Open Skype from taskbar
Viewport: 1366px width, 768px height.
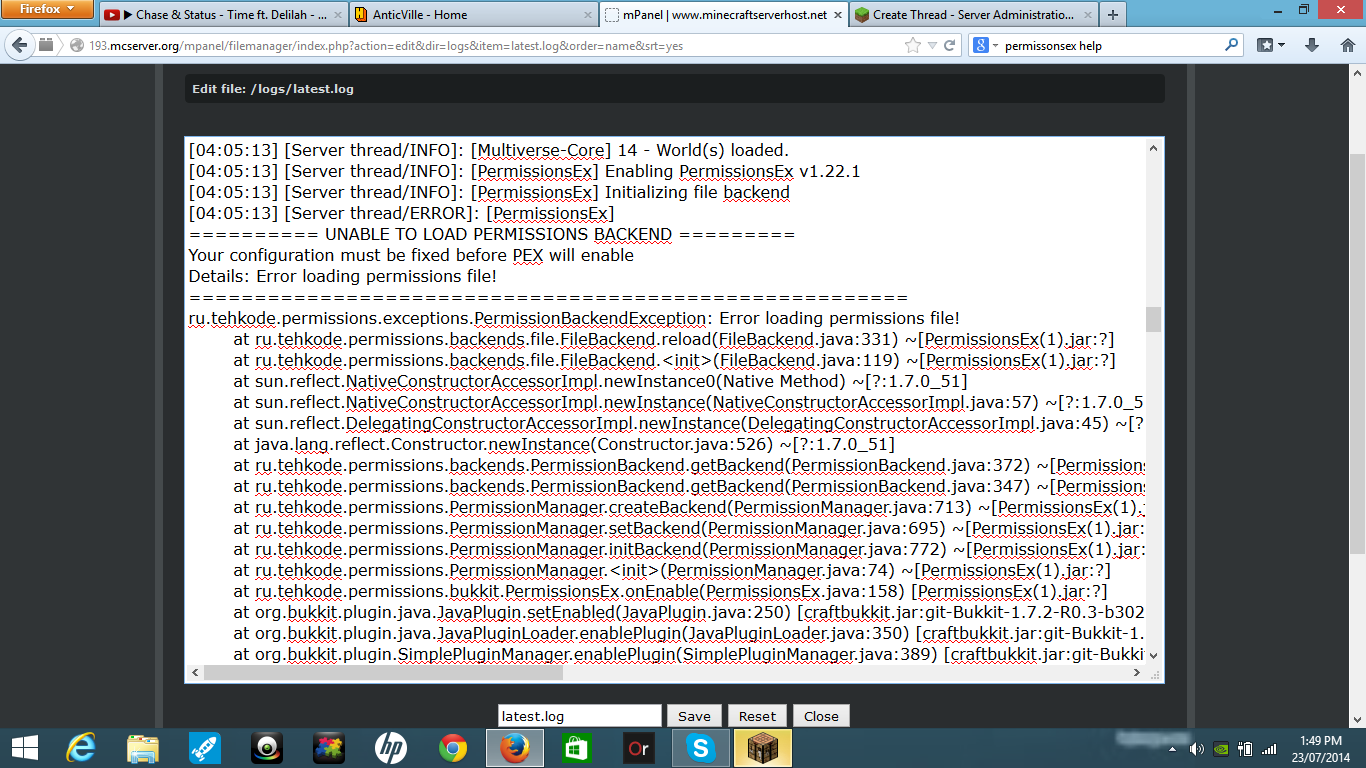point(701,748)
